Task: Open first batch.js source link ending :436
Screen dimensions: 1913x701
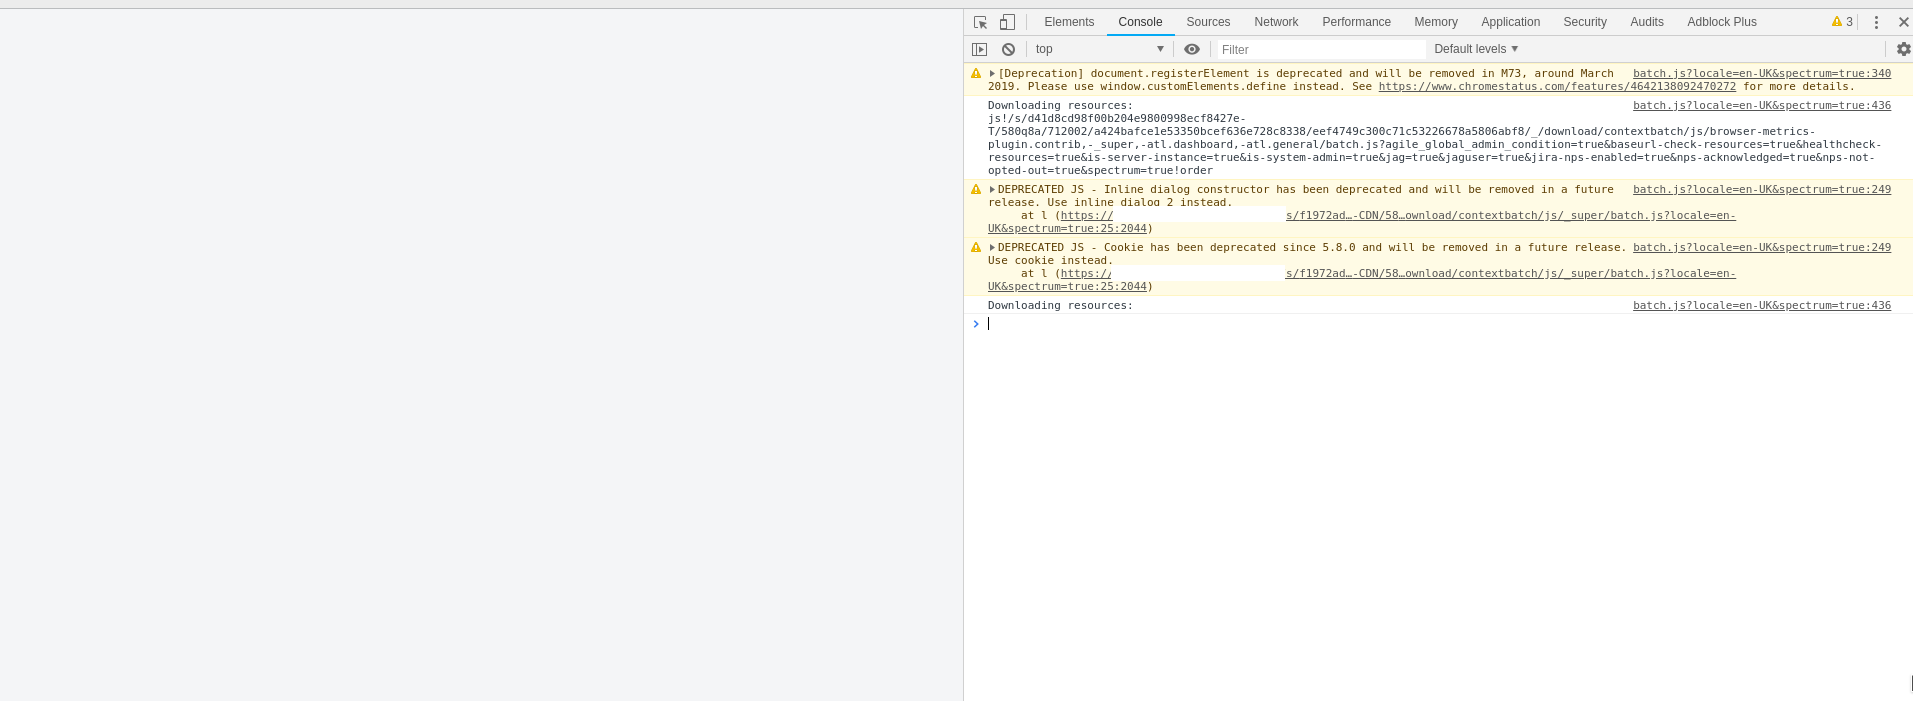Action: (1762, 106)
